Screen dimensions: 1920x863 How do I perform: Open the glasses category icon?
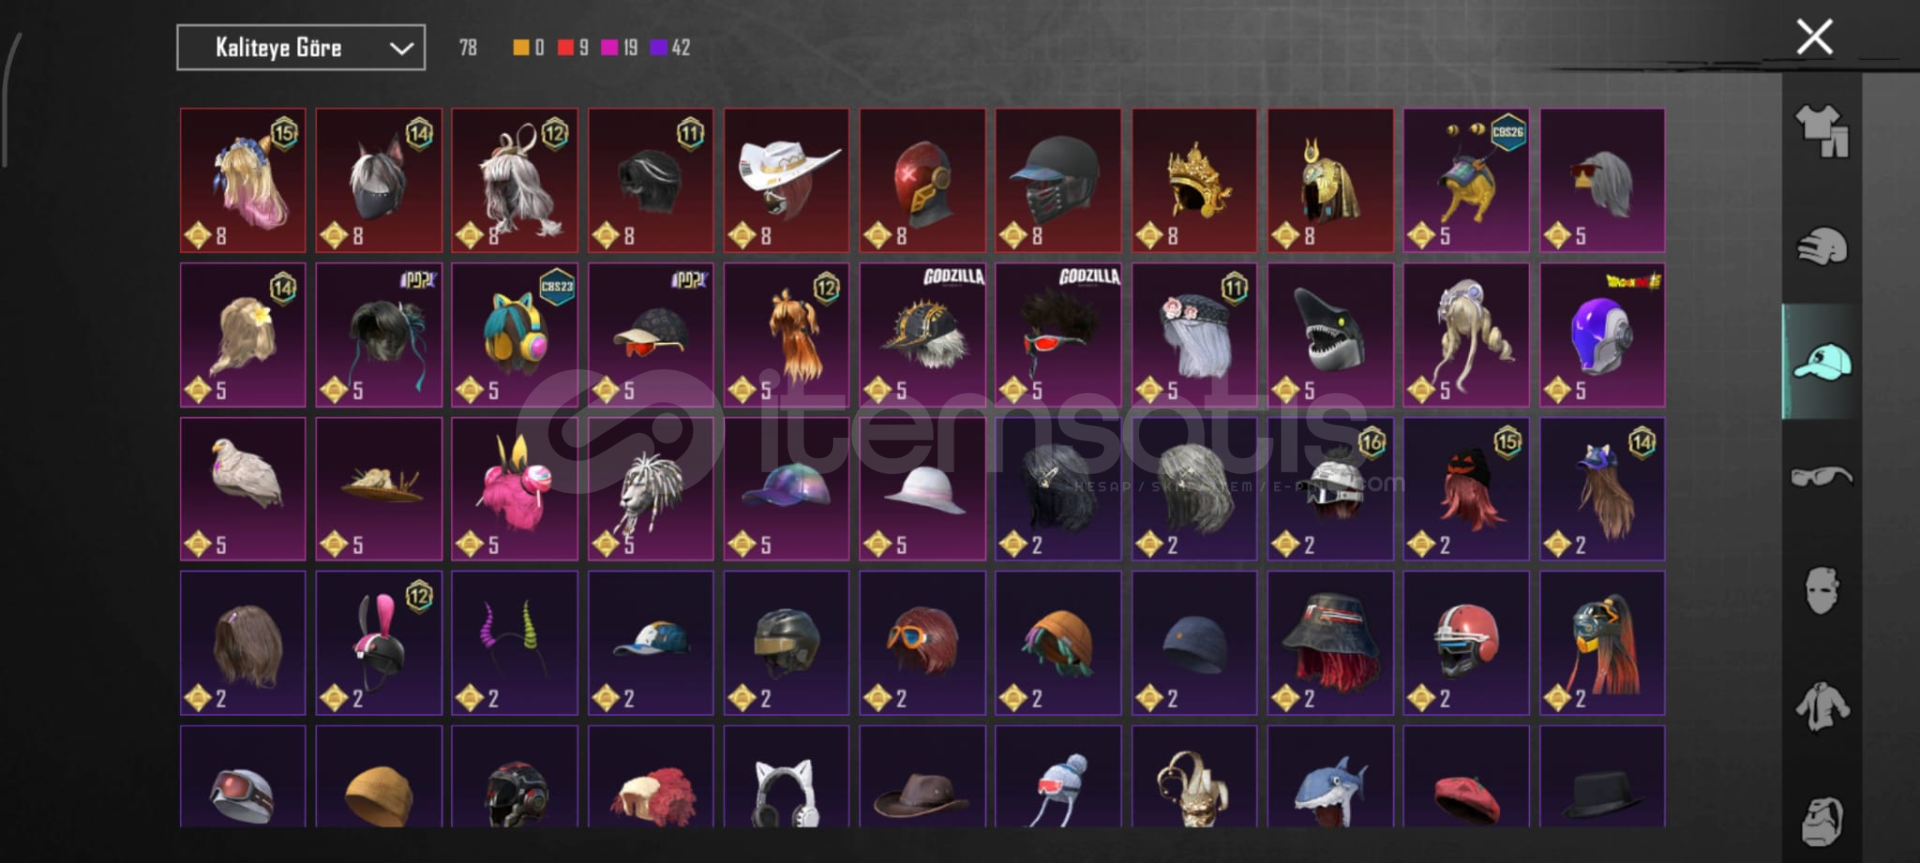click(1822, 476)
